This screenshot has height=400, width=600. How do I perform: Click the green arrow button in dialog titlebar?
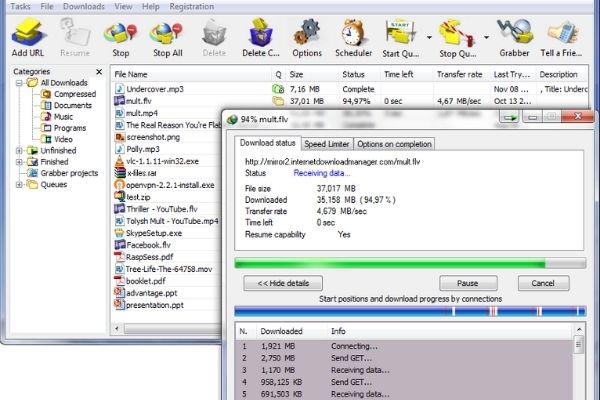(510, 118)
